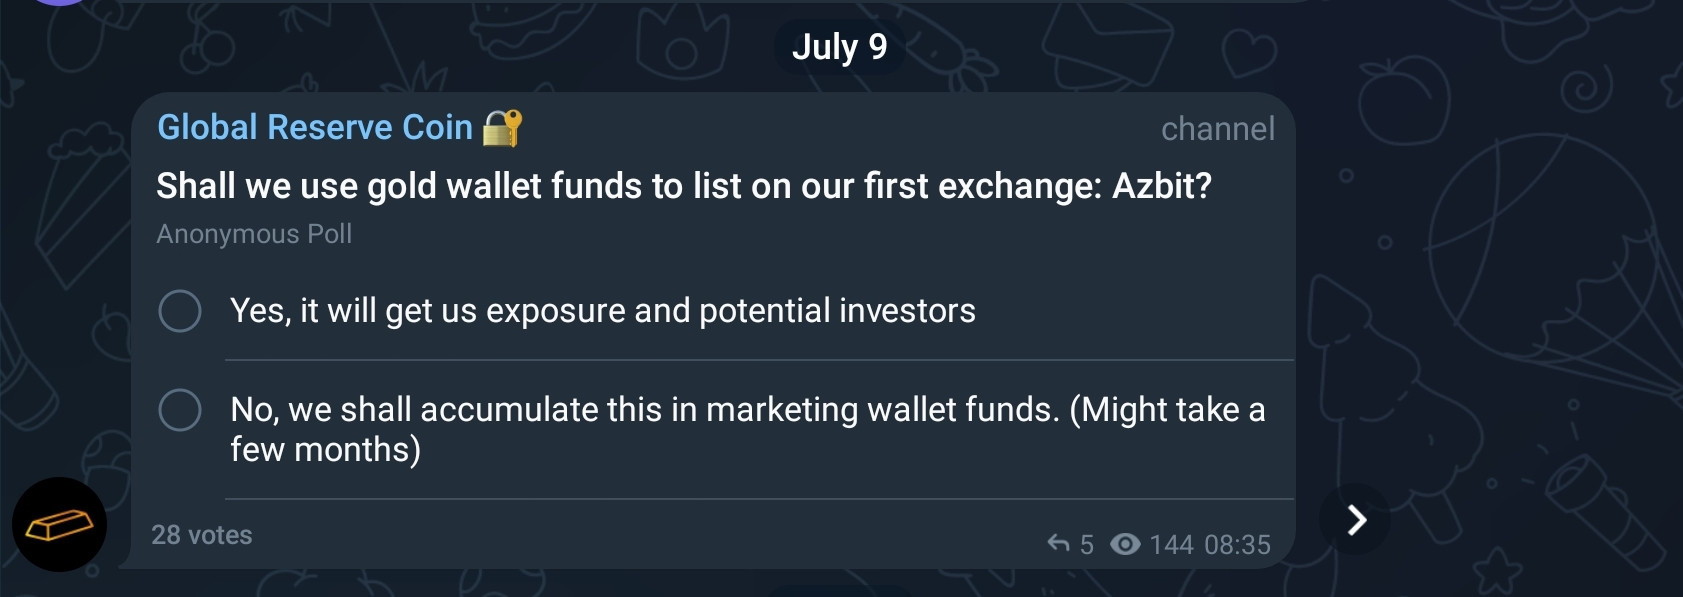Click the 08:35 message timestamp

point(1237,545)
